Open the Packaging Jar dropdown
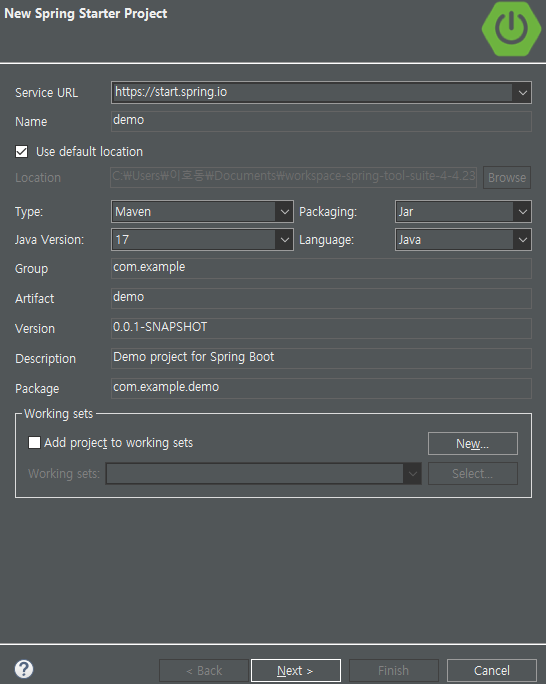 (463, 212)
